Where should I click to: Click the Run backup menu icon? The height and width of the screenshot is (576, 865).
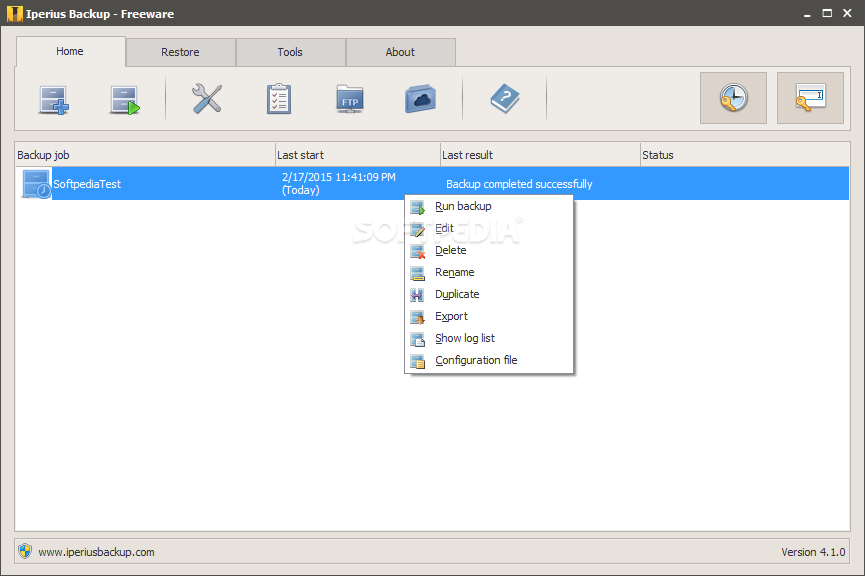tap(418, 207)
